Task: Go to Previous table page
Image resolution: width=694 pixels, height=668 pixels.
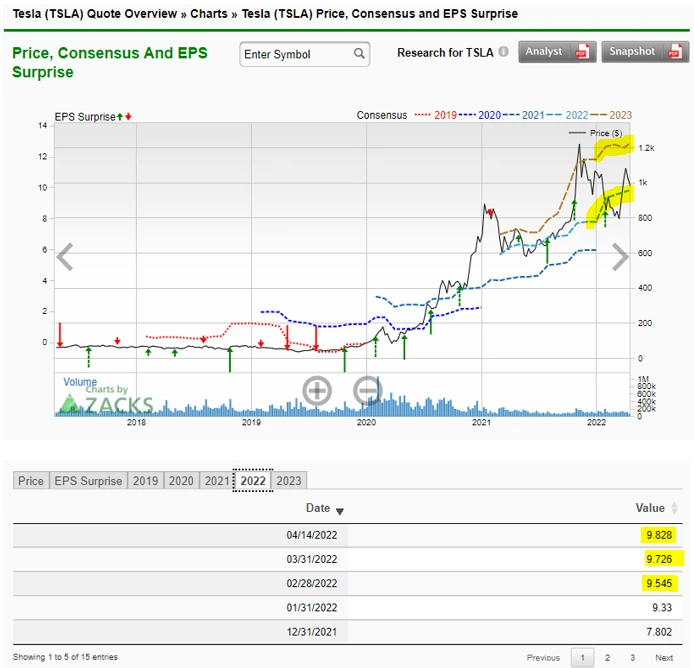Action: (x=543, y=658)
